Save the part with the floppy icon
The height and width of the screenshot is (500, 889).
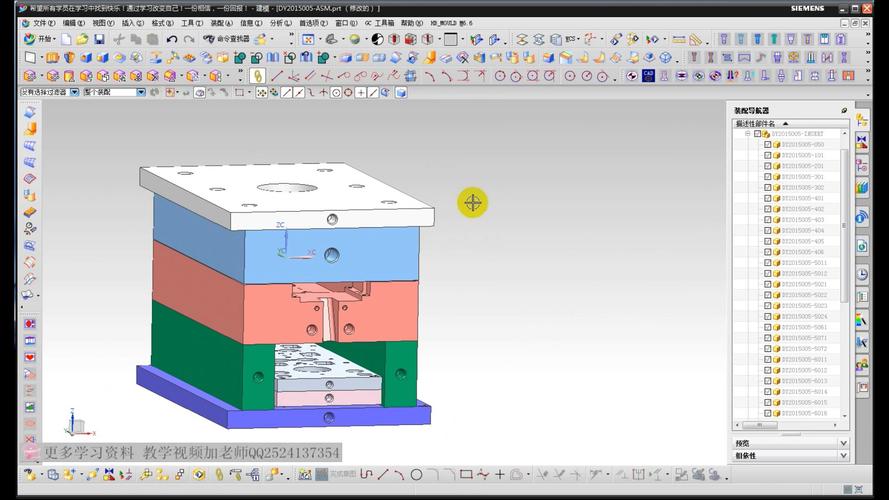(99, 39)
